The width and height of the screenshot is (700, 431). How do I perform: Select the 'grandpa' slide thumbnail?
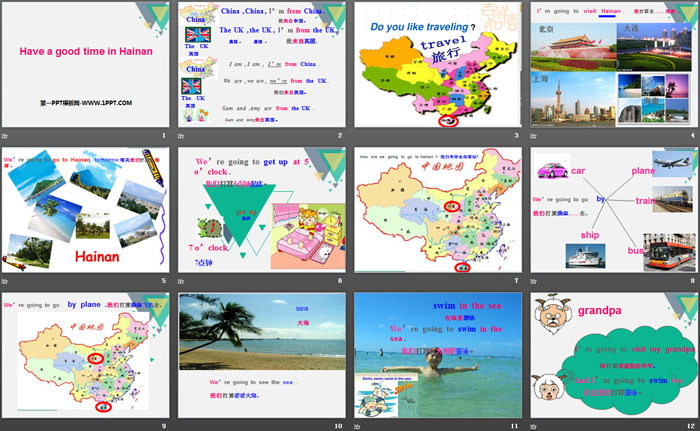pos(614,355)
